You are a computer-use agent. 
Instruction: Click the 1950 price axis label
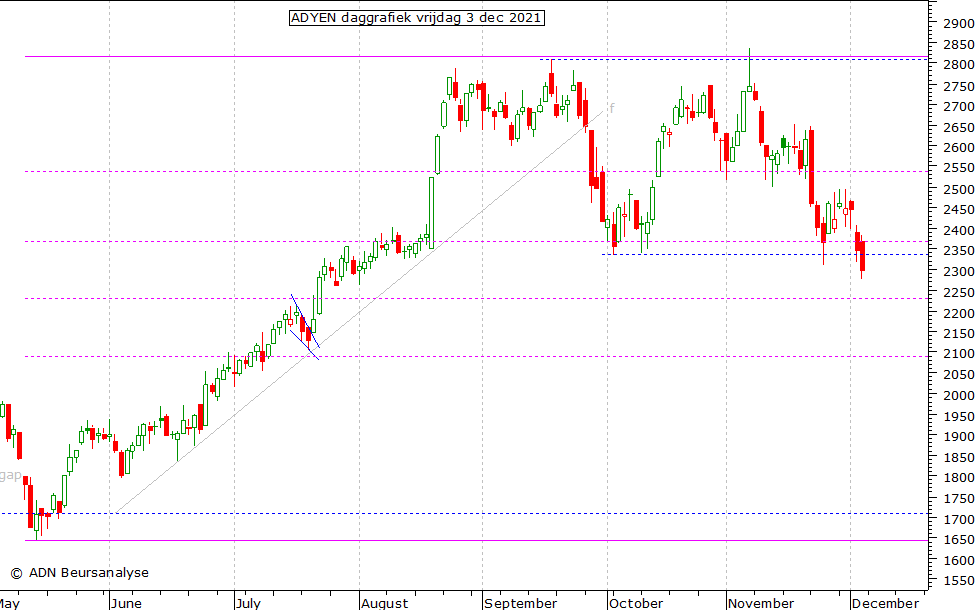point(959,416)
